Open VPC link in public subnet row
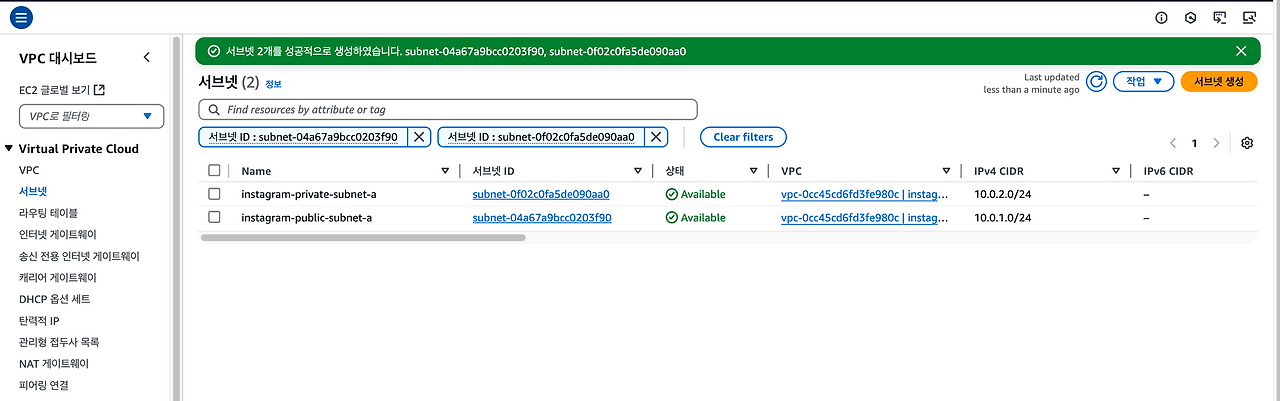This screenshot has height=401, width=1280. pyautogui.click(x=865, y=217)
